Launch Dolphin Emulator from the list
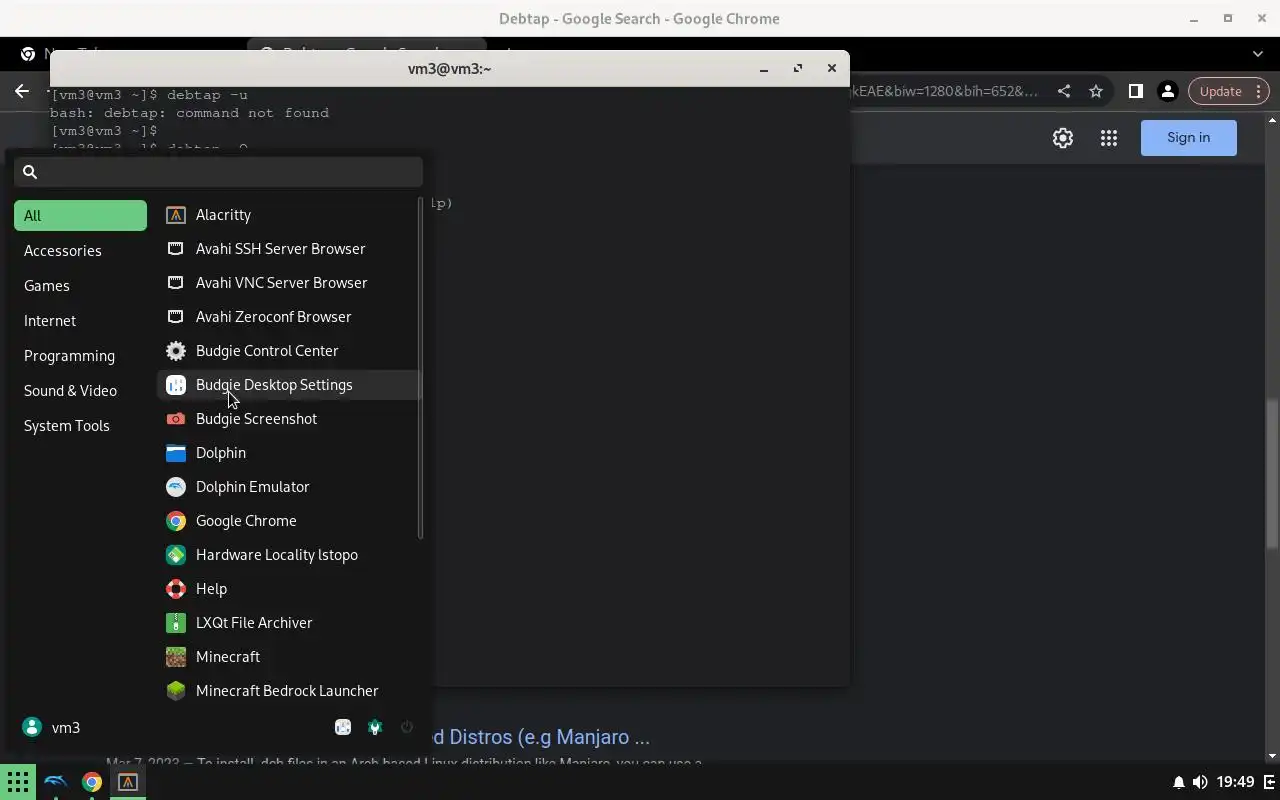The image size is (1280, 800). click(289, 487)
